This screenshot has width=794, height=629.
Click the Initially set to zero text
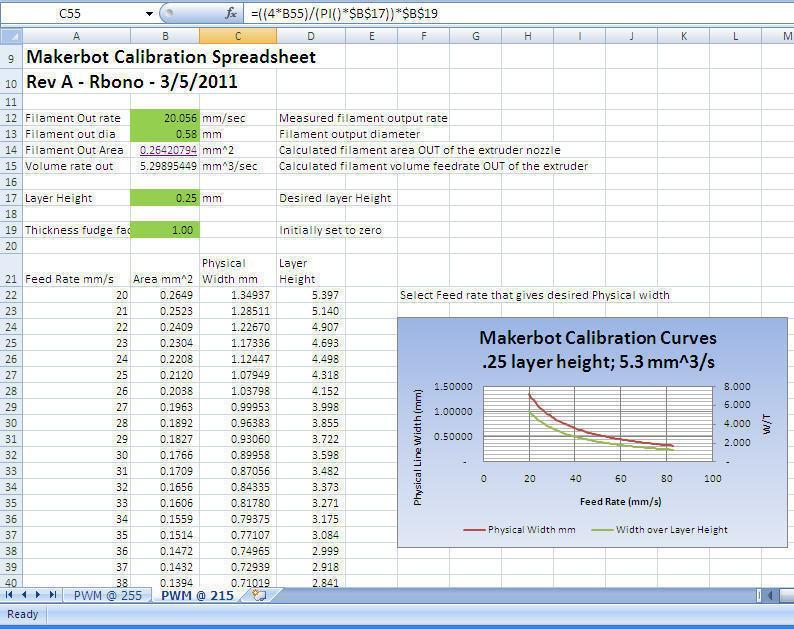tap(330, 230)
